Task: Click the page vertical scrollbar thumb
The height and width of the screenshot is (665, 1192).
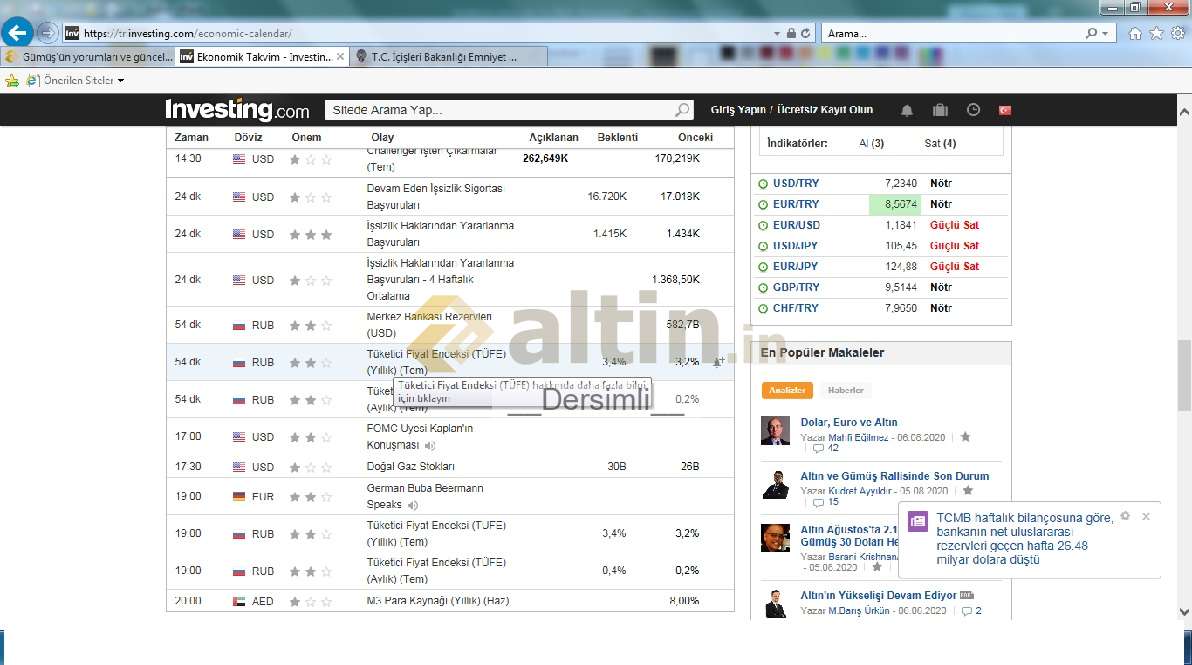Action: click(x=1184, y=375)
